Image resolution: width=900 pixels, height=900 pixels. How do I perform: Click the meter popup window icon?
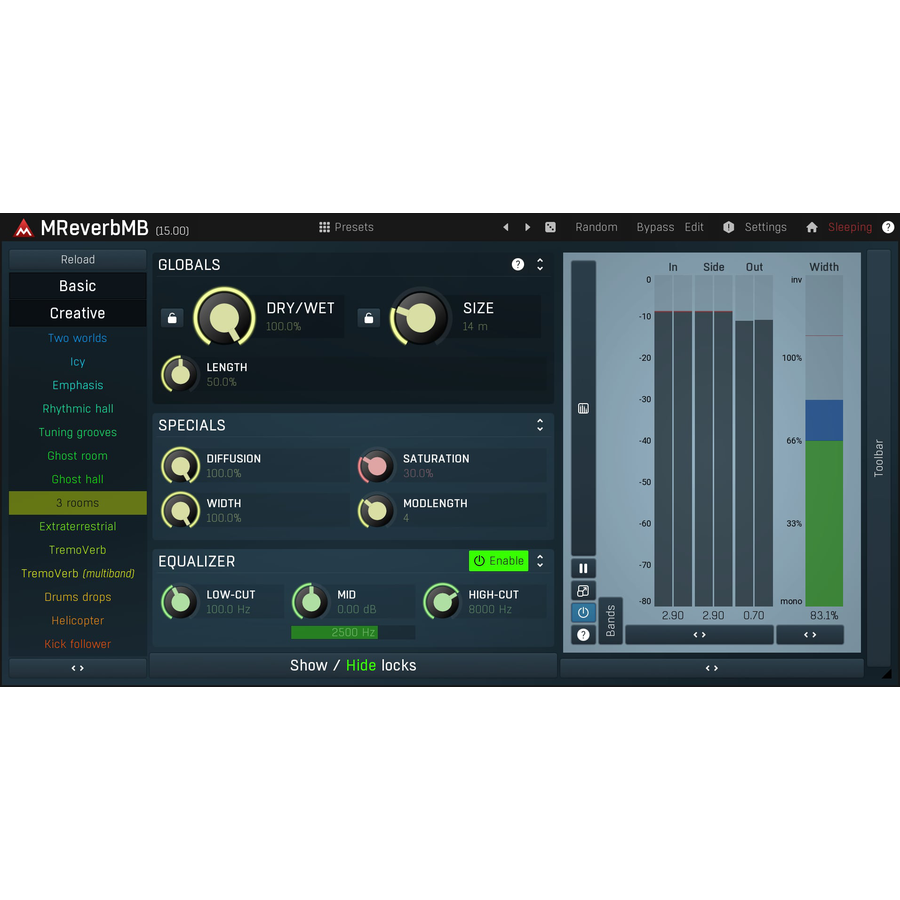click(x=583, y=591)
